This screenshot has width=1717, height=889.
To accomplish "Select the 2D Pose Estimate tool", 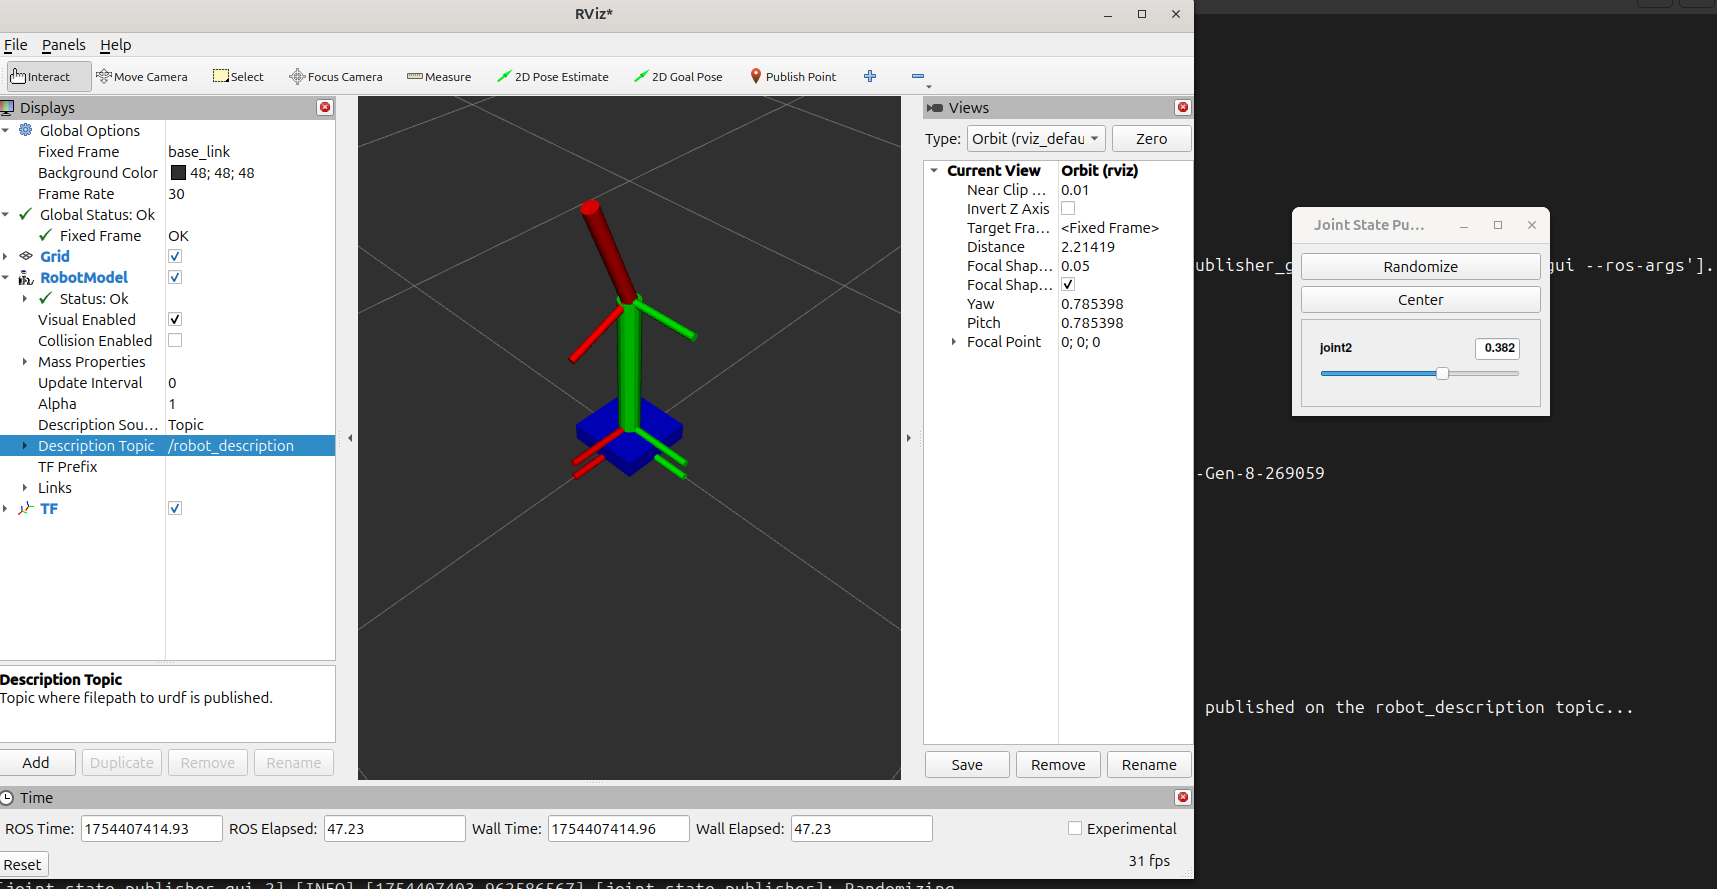I will click(553, 77).
